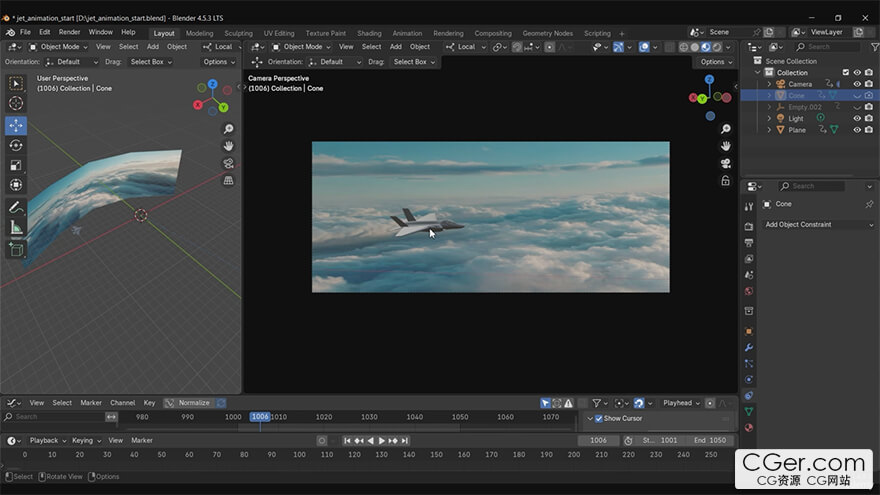Screen dimensions: 880x495
Task: Open the Playhead dropdown in graph editor
Action: click(682, 403)
